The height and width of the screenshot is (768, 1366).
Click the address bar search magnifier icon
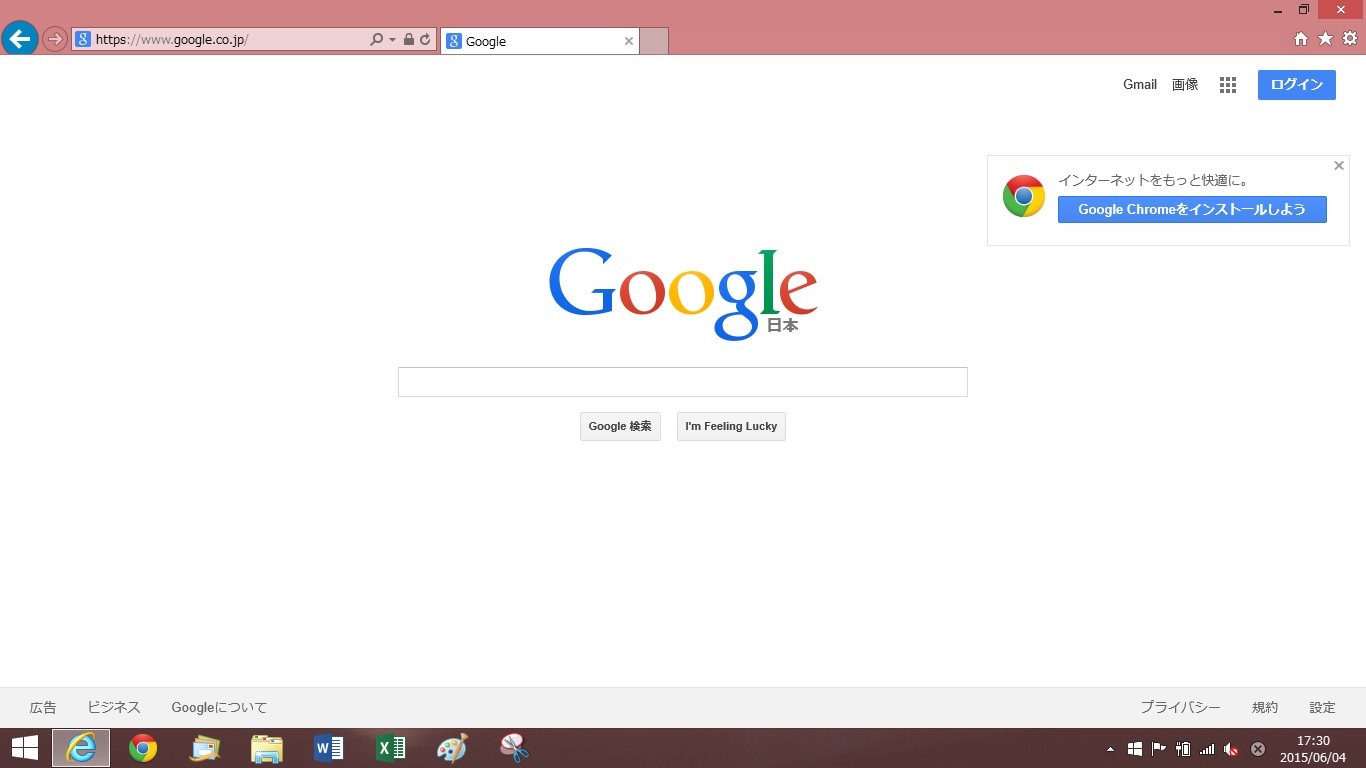[376, 40]
